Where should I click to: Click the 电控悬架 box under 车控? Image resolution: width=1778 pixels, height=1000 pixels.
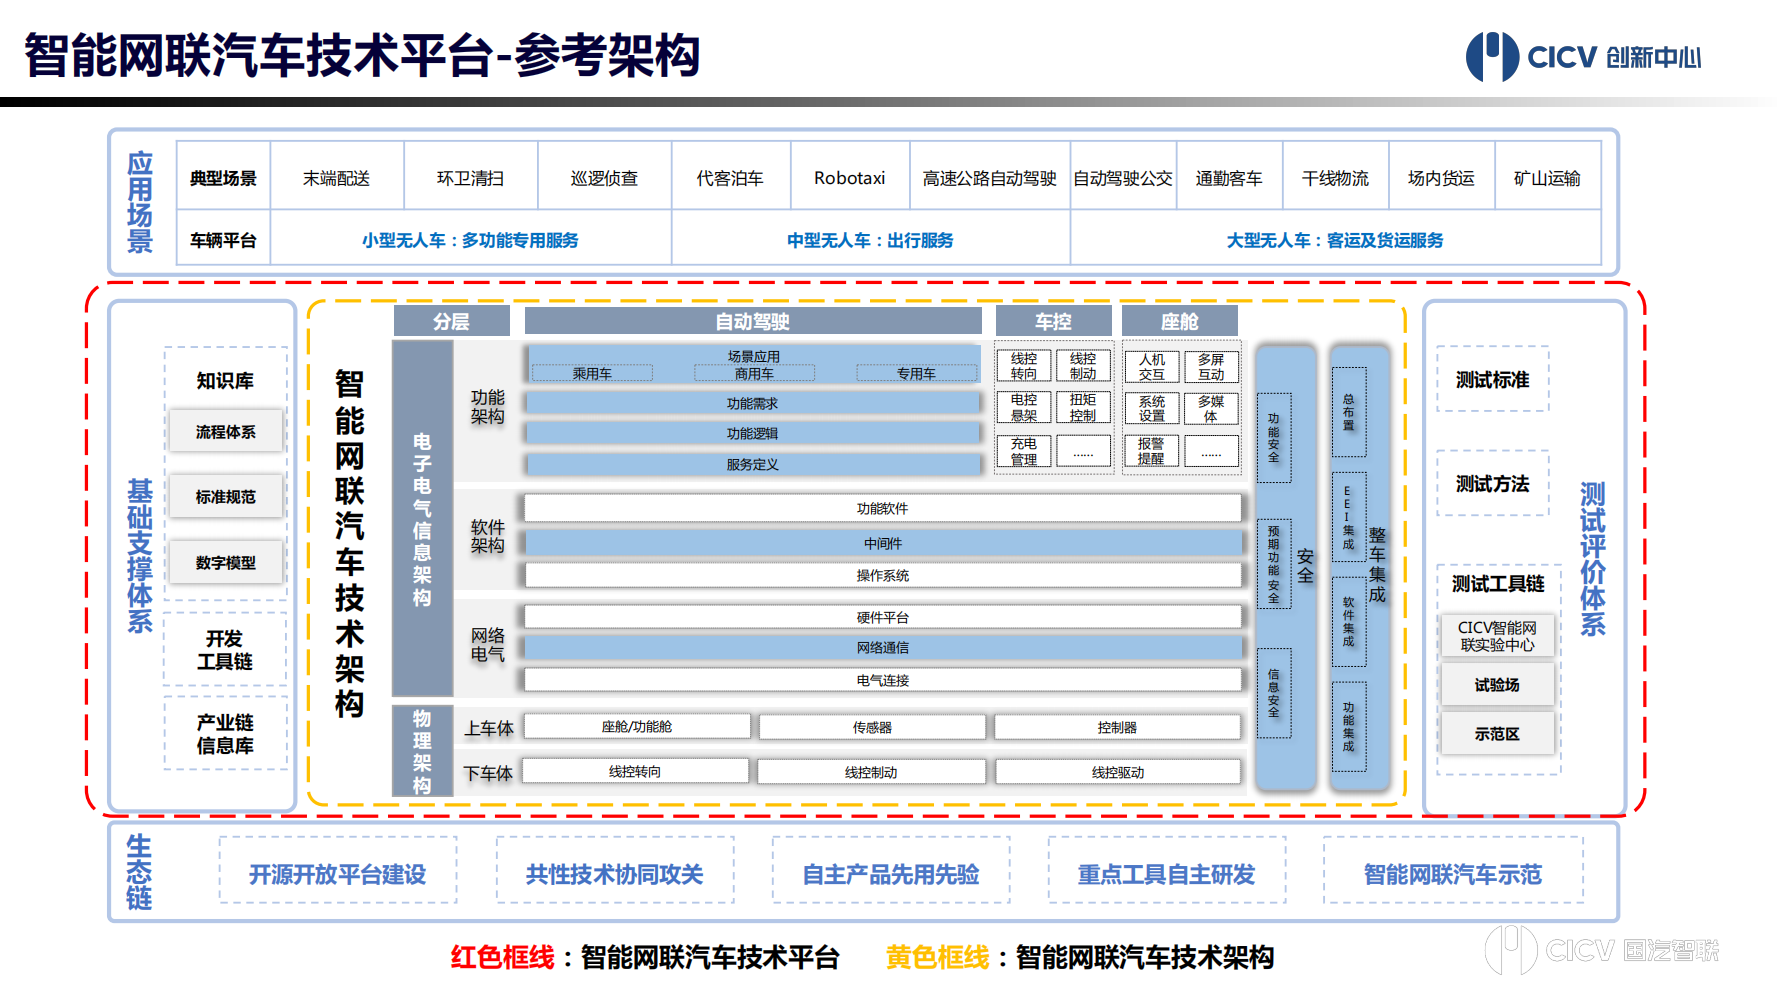[1024, 407]
